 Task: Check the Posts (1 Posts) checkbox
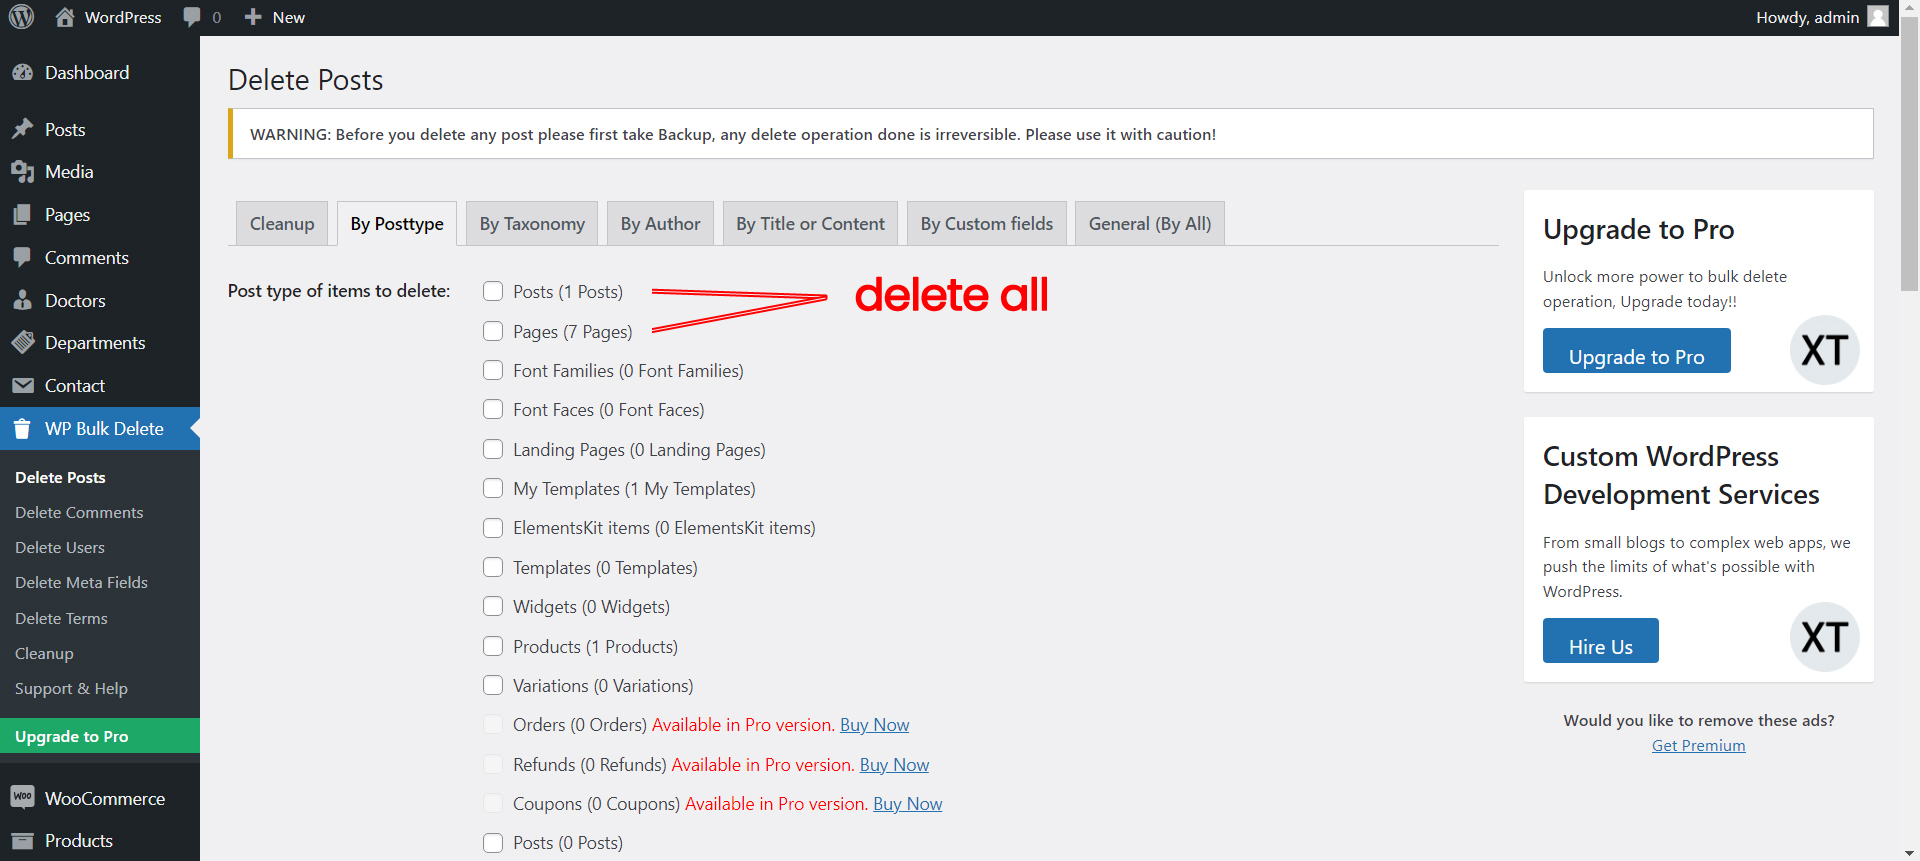(493, 291)
